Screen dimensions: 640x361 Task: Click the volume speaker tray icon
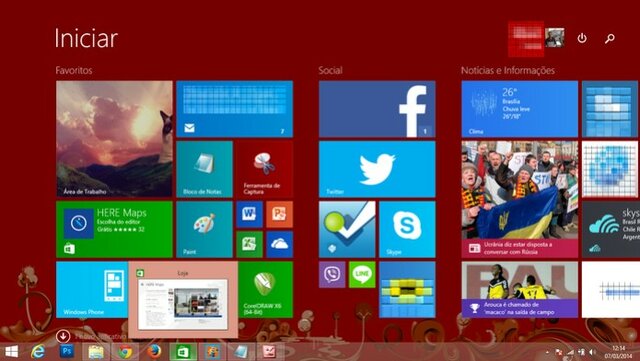[x=592, y=352]
